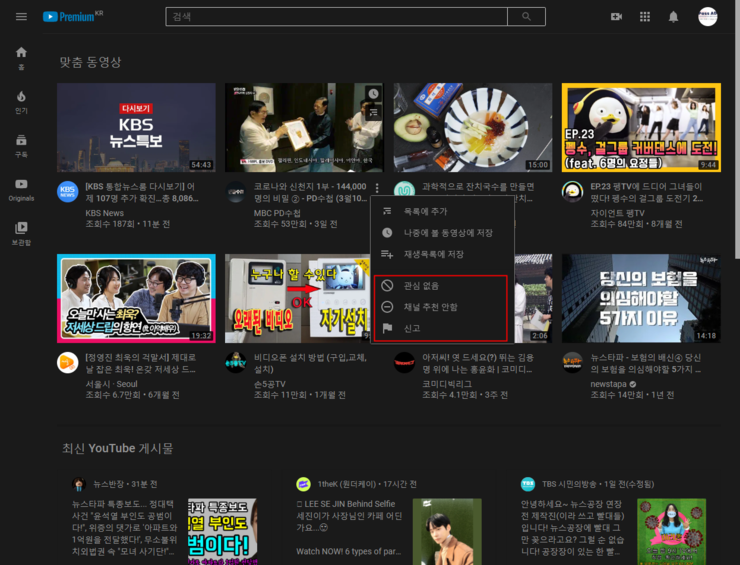Click watch later clock on MBC thumbnail
Viewport: 740px width, 565px height.
click(373, 93)
